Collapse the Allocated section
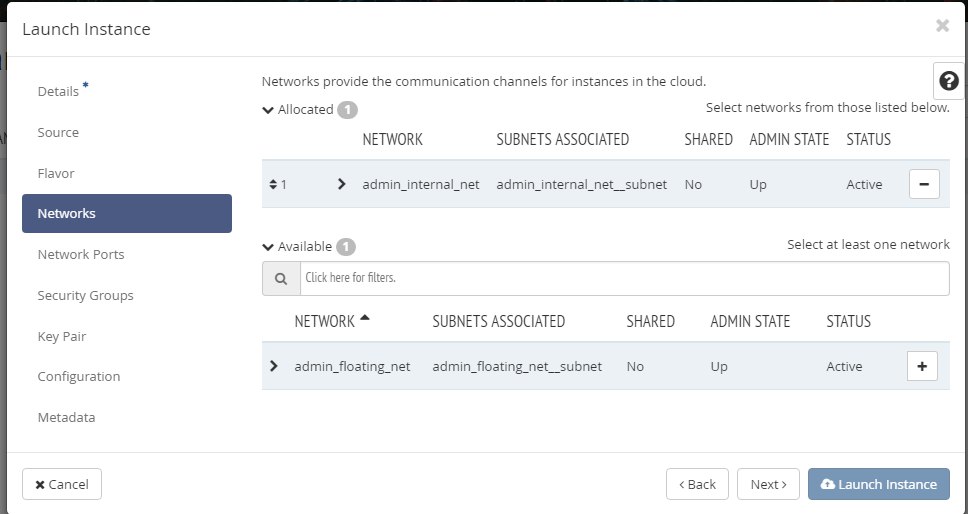This screenshot has height=514, width=968. pyautogui.click(x=268, y=110)
